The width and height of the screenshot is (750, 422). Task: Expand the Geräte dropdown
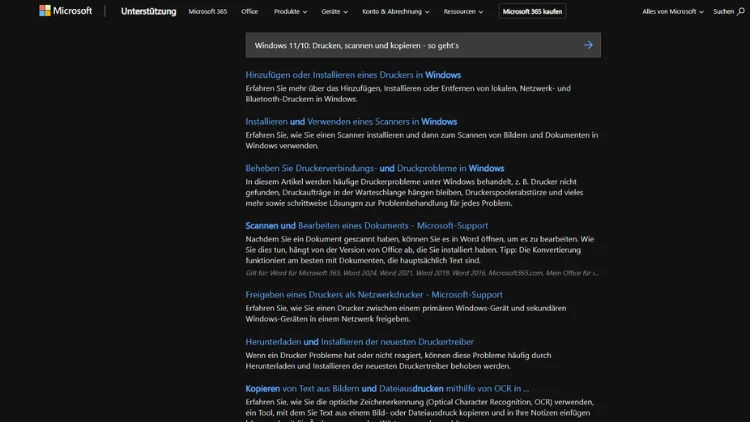tap(334, 11)
